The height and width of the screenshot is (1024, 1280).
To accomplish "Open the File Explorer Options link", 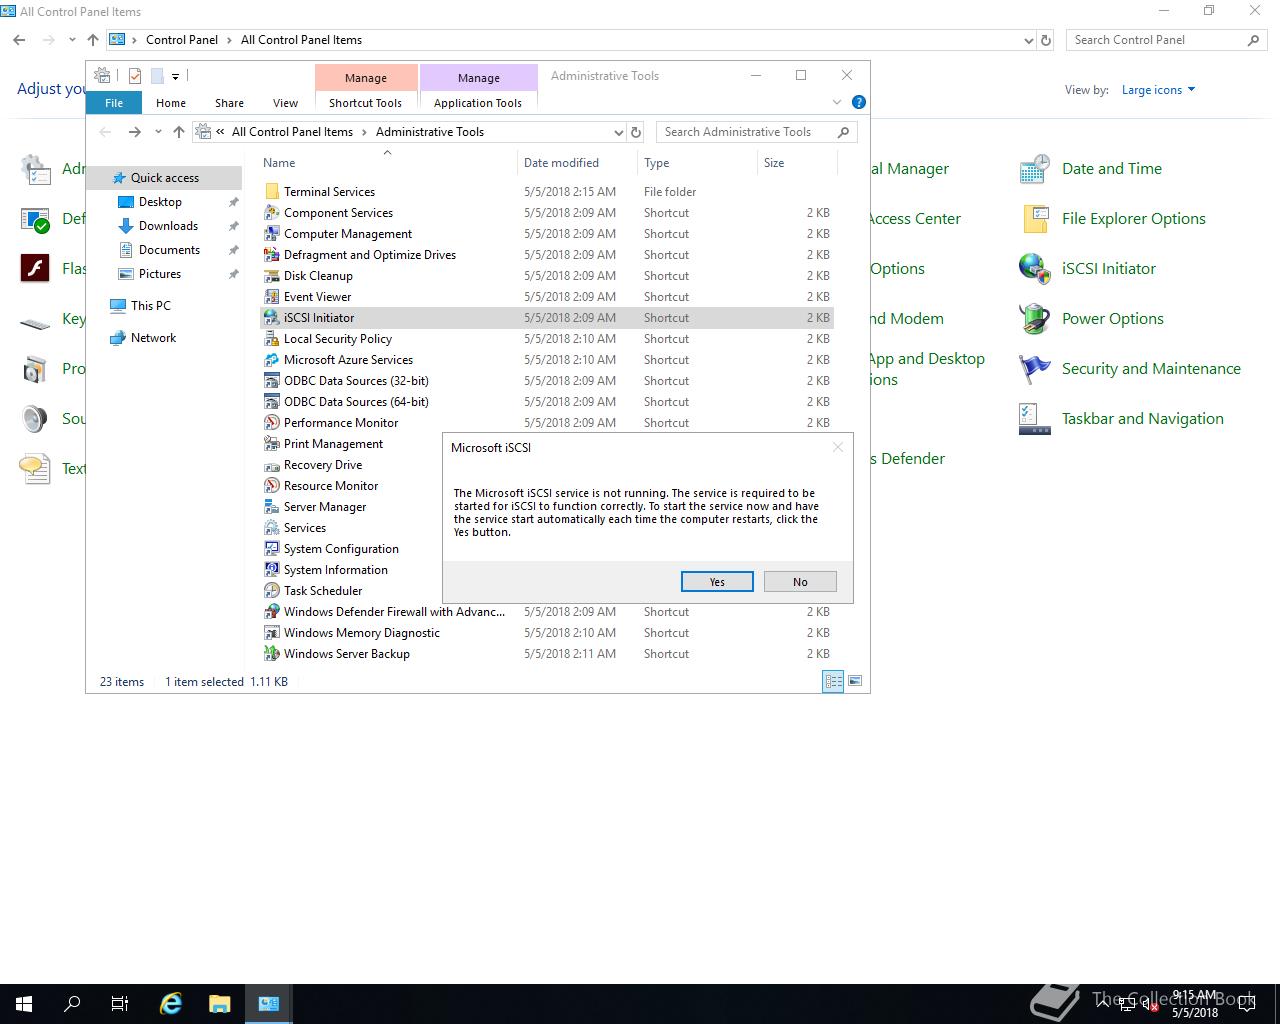I will tap(1133, 219).
